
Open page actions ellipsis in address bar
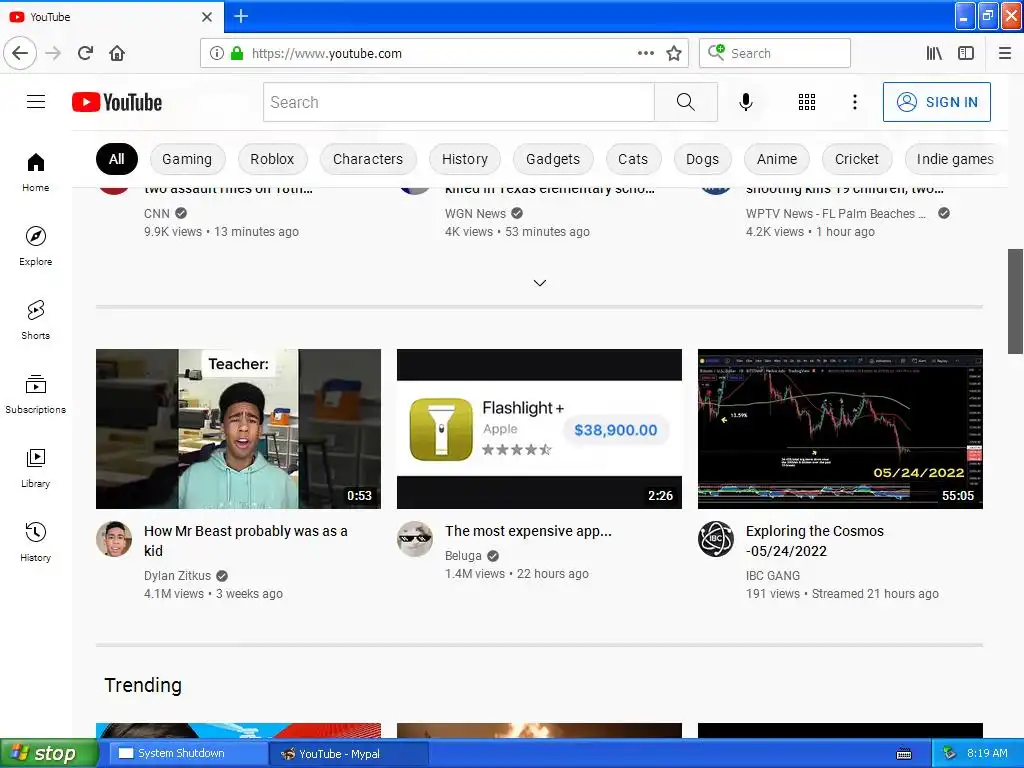click(x=645, y=53)
